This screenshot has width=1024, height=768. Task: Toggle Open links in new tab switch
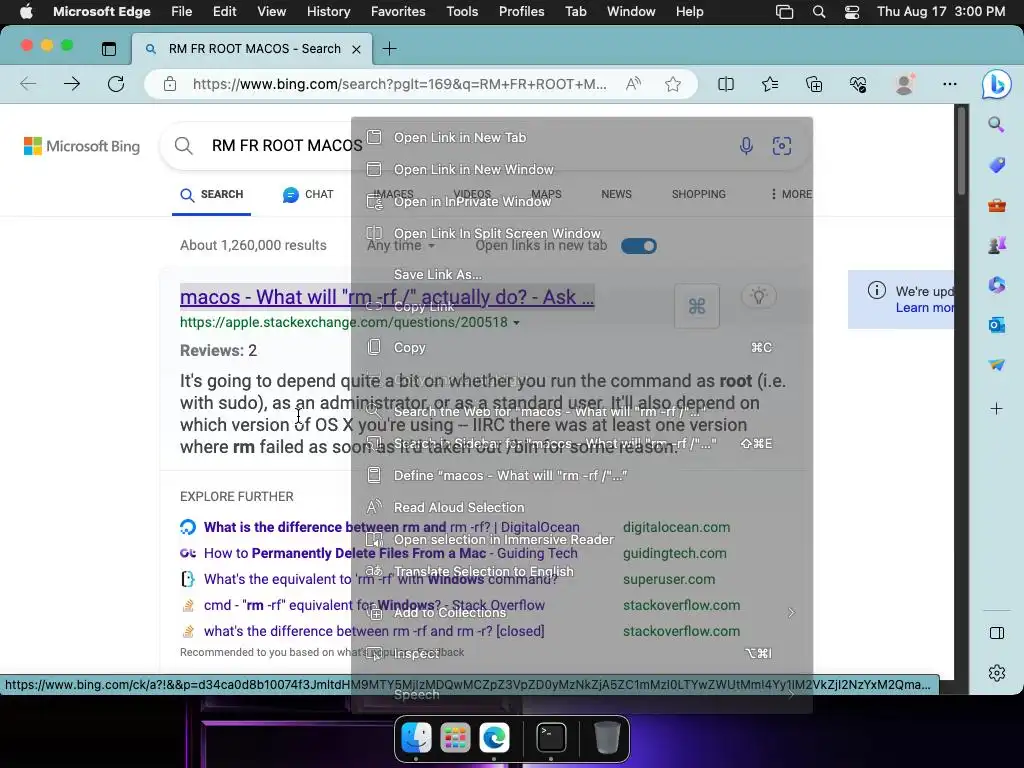point(639,246)
